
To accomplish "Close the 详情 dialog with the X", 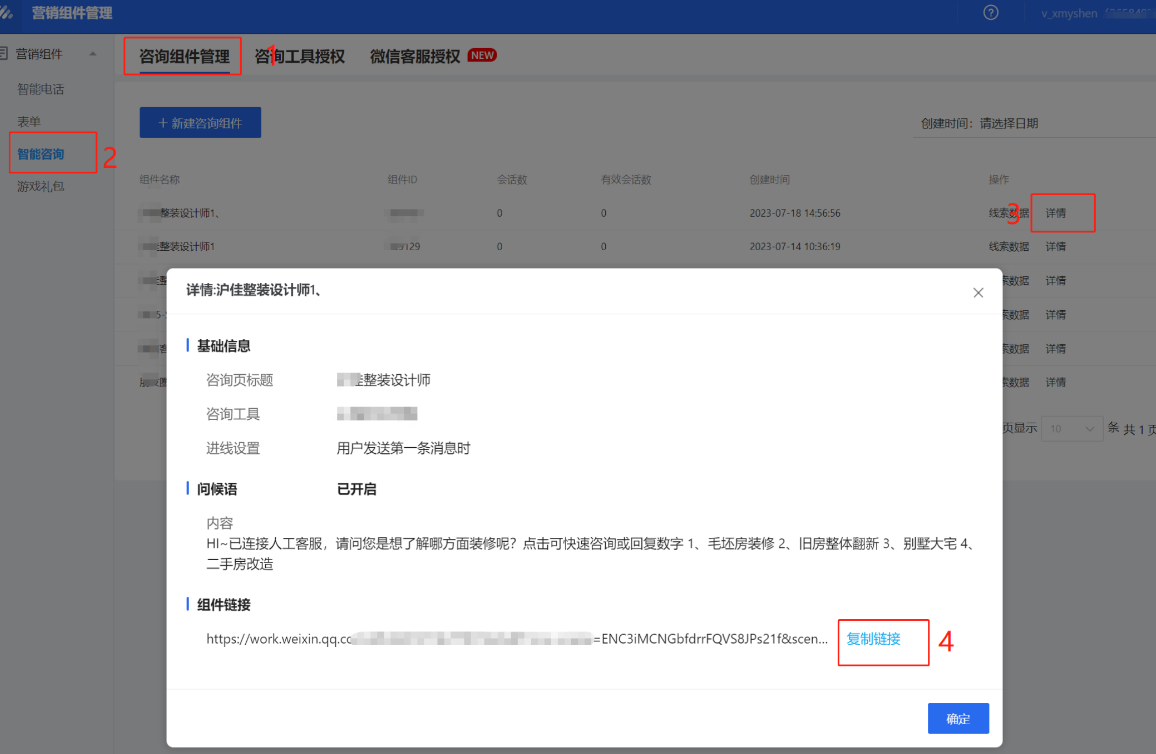I will (x=978, y=292).
